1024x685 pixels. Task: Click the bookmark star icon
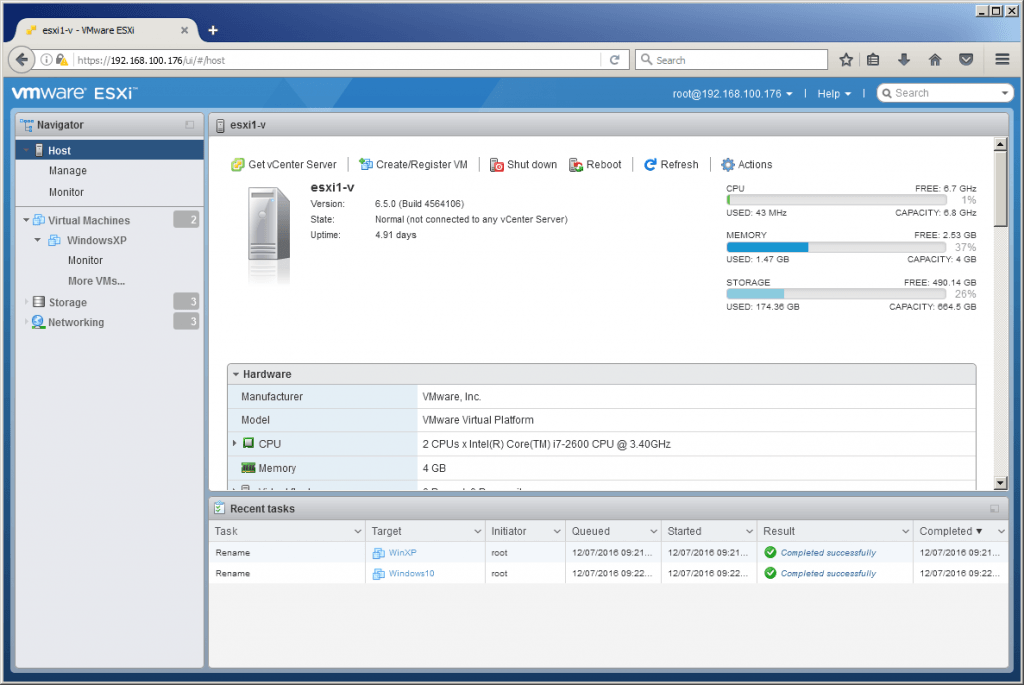tap(846, 59)
